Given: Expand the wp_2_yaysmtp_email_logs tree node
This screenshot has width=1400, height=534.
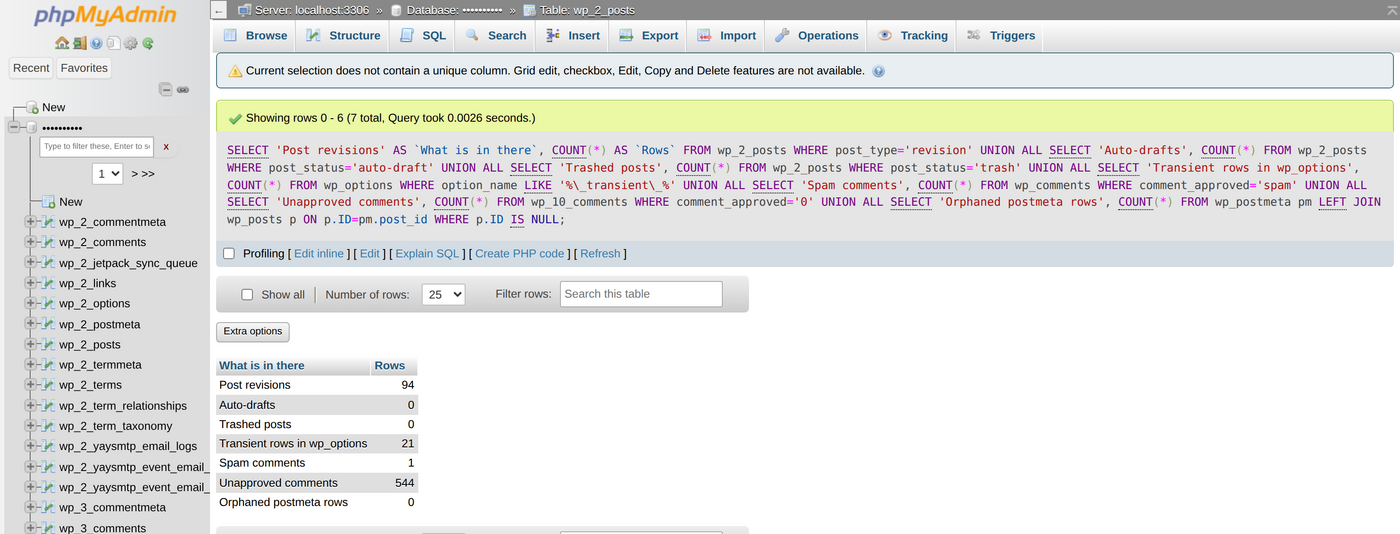Looking at the screenshot, I should pyautogui.click(x=30, y=446).
